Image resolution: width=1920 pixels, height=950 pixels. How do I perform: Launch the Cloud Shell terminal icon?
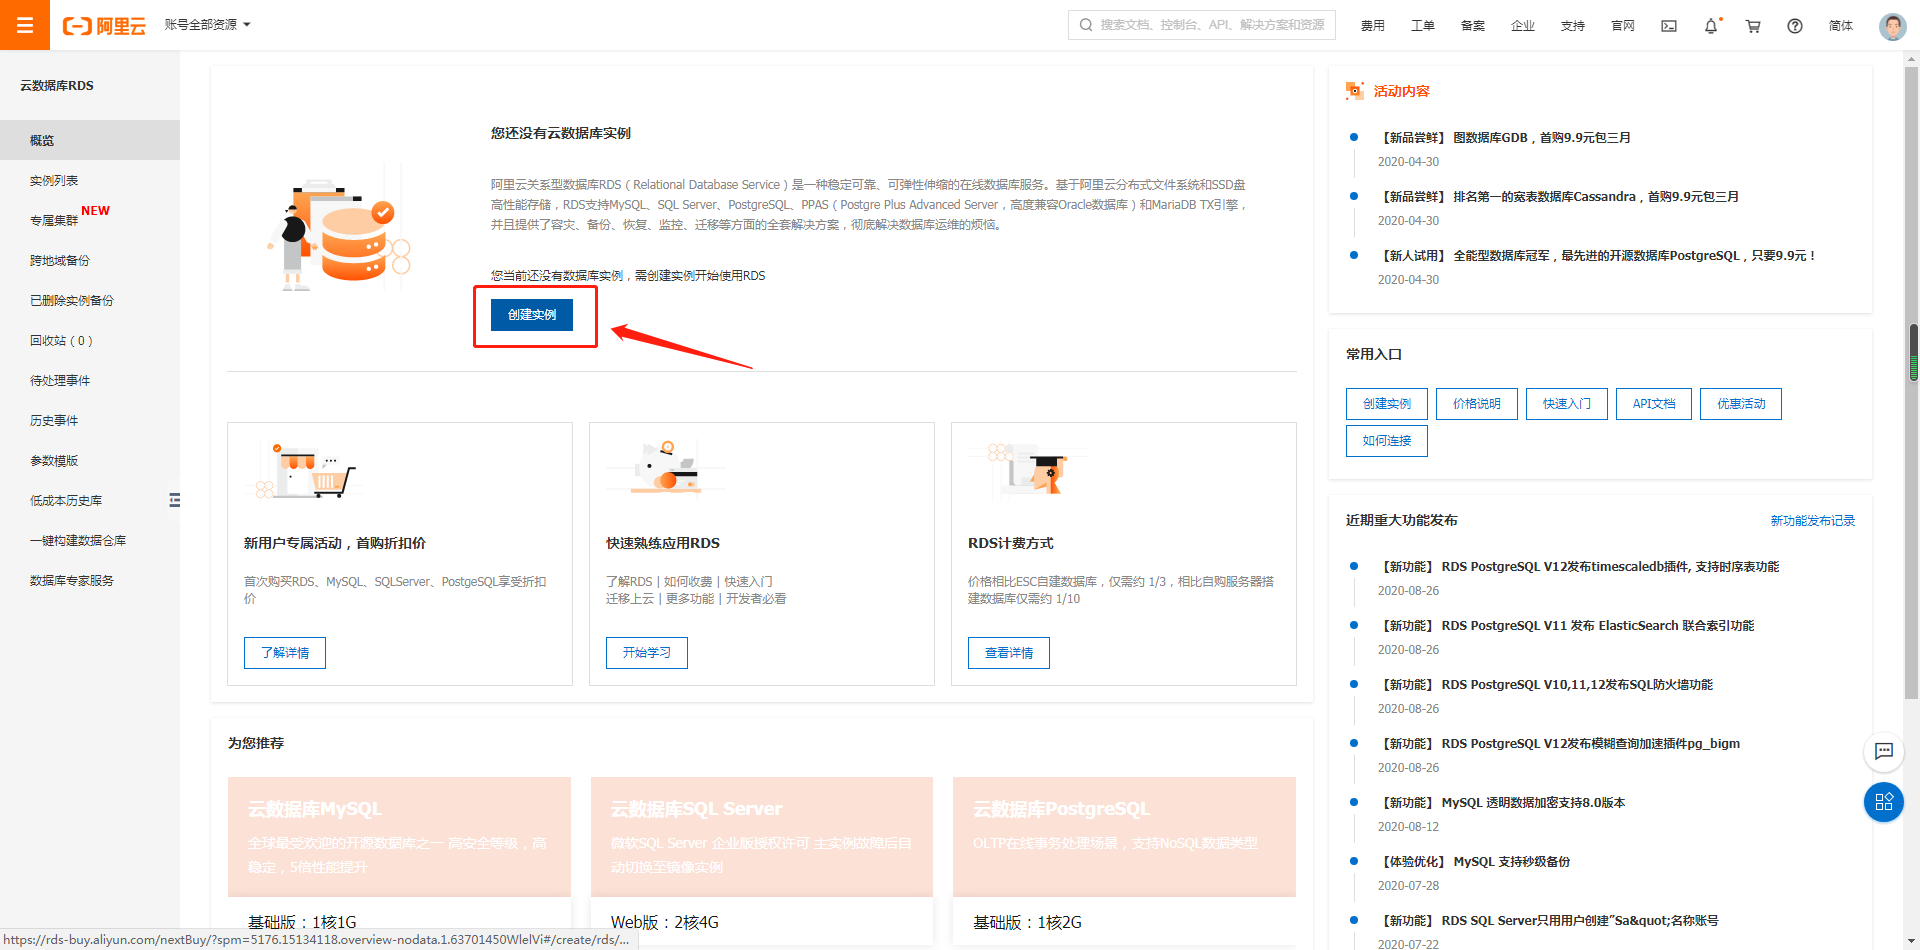point(1669,26)
